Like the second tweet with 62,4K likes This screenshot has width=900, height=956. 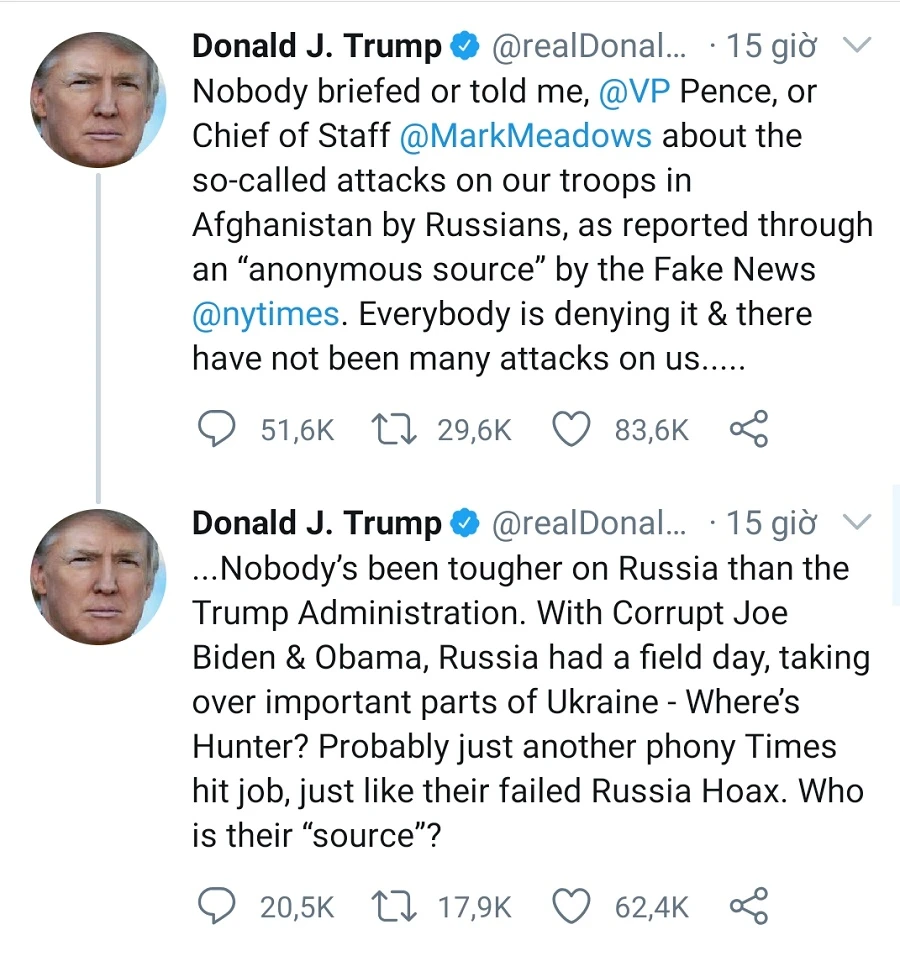[x=571, y=907]
